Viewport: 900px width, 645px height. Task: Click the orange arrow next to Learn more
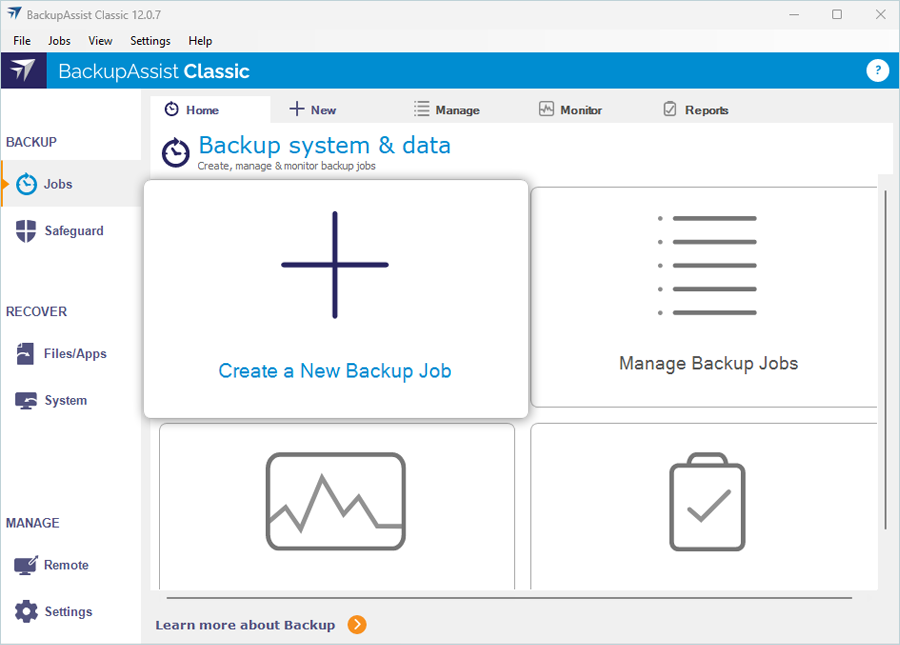pyautogui.click(x=357, y=624)
